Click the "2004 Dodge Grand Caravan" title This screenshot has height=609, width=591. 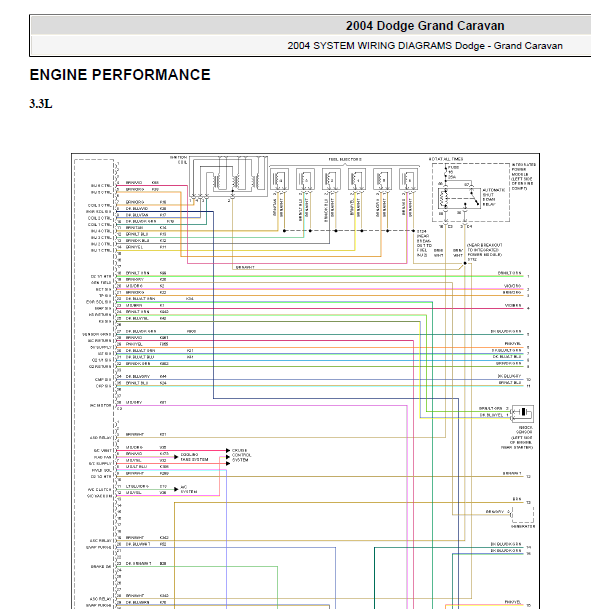[x=425, y=26]
